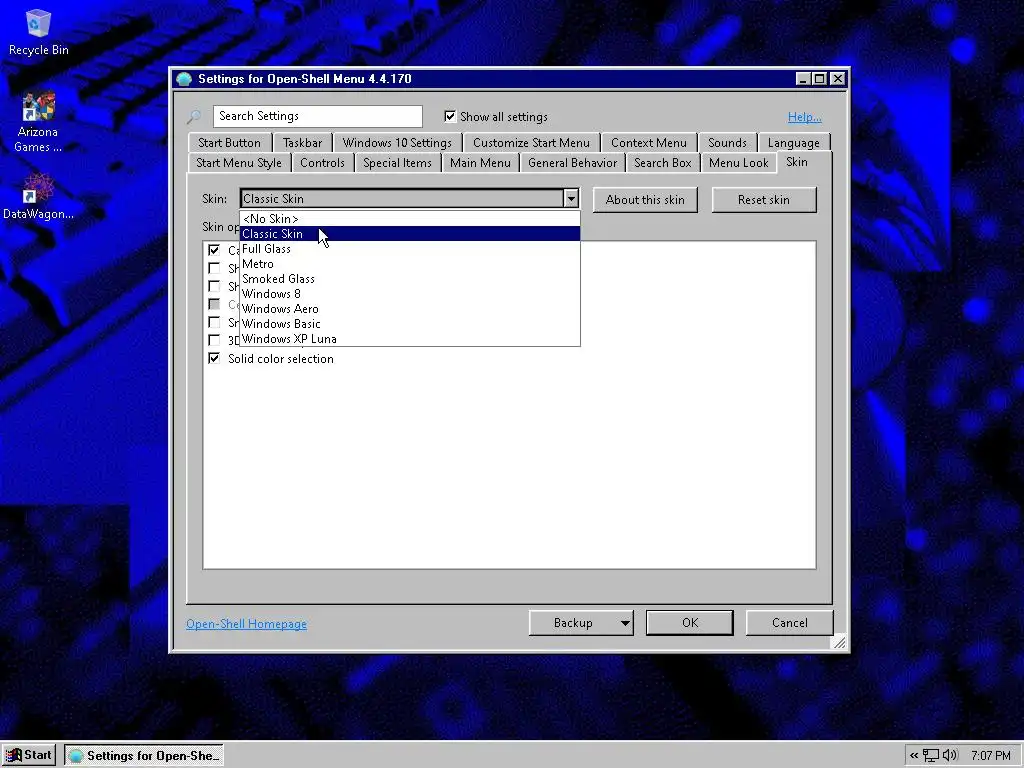Go to Customize Start Menu tab

pyautogui.click(x=531, y=142)
